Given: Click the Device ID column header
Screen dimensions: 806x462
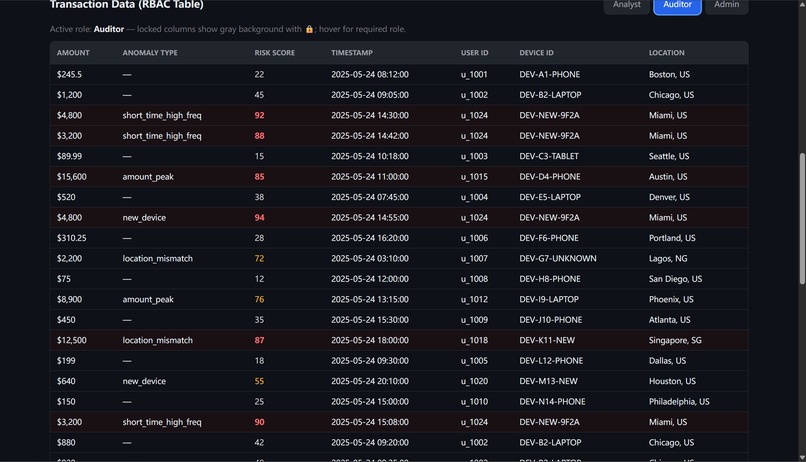Looking at the screenshot, I should click(x=536, y=53).
